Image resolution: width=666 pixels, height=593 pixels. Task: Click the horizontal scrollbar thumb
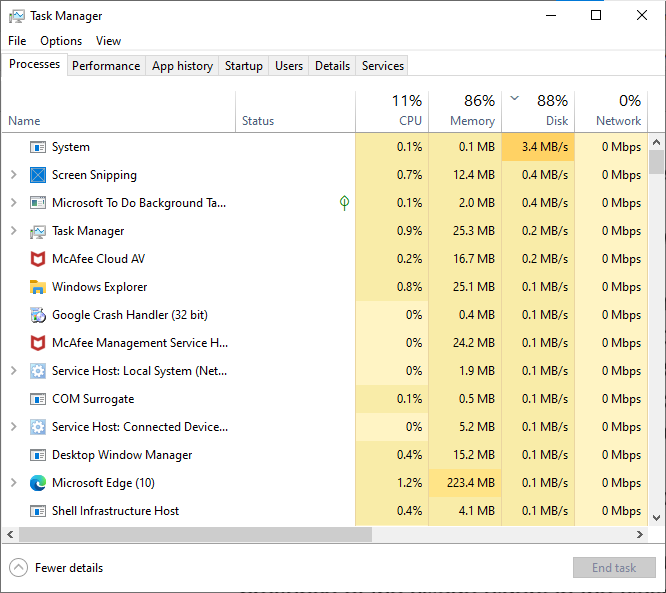[195, 535]
